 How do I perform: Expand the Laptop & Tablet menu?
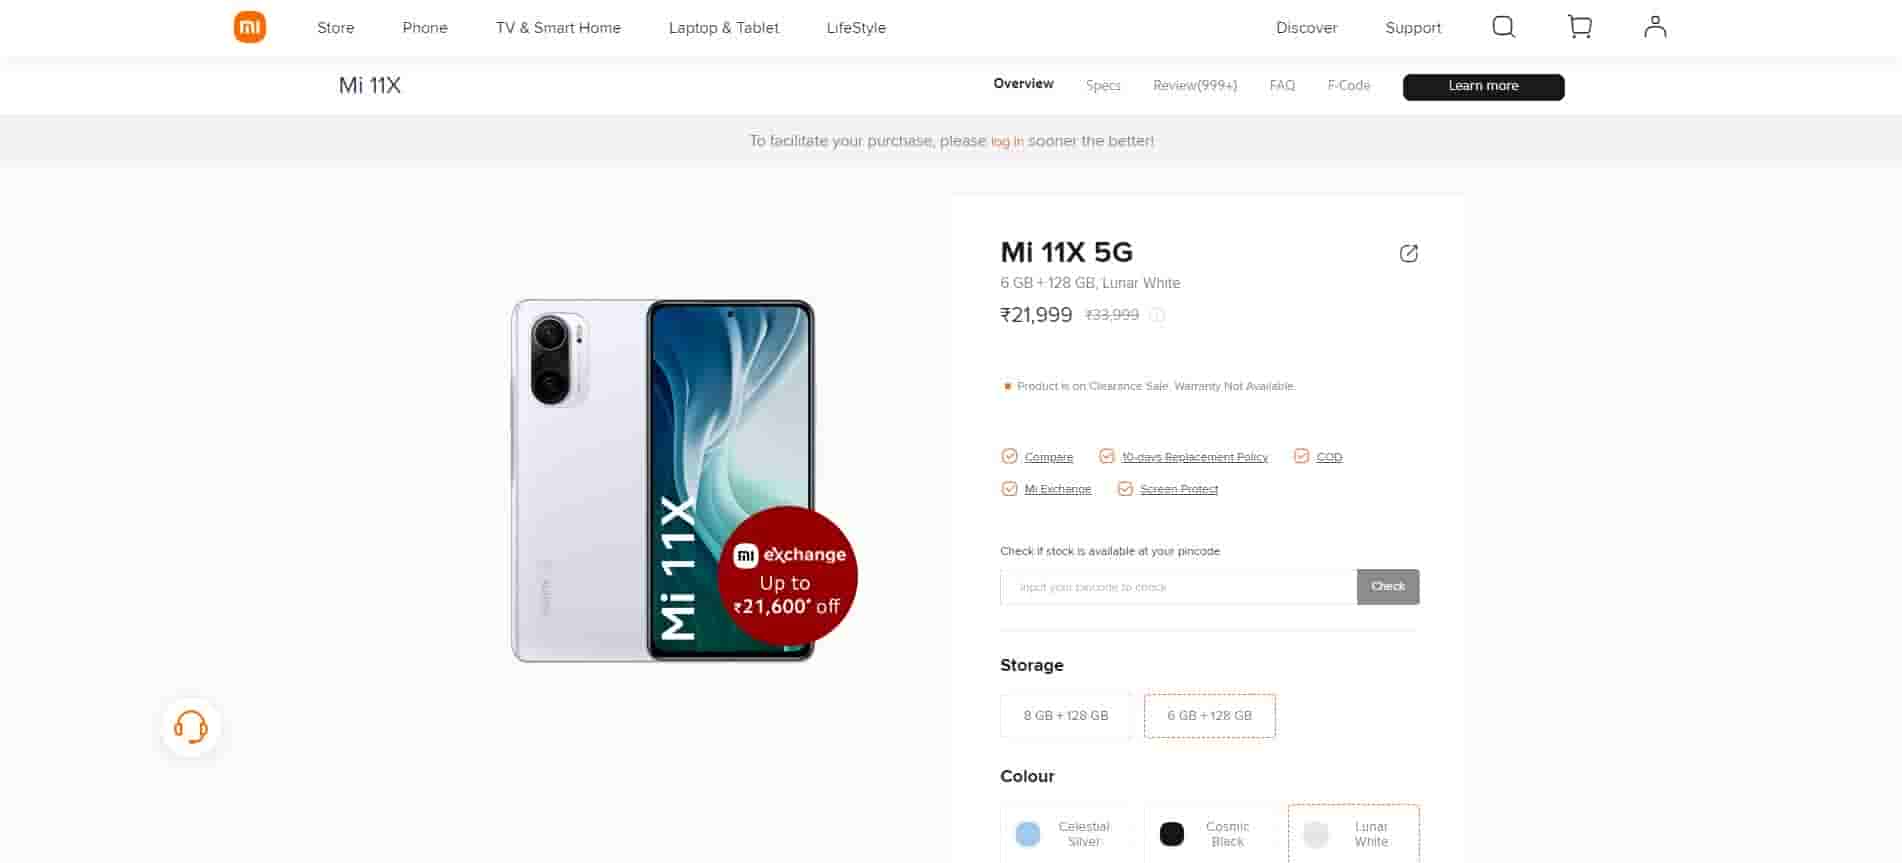(x=724, y=28)
